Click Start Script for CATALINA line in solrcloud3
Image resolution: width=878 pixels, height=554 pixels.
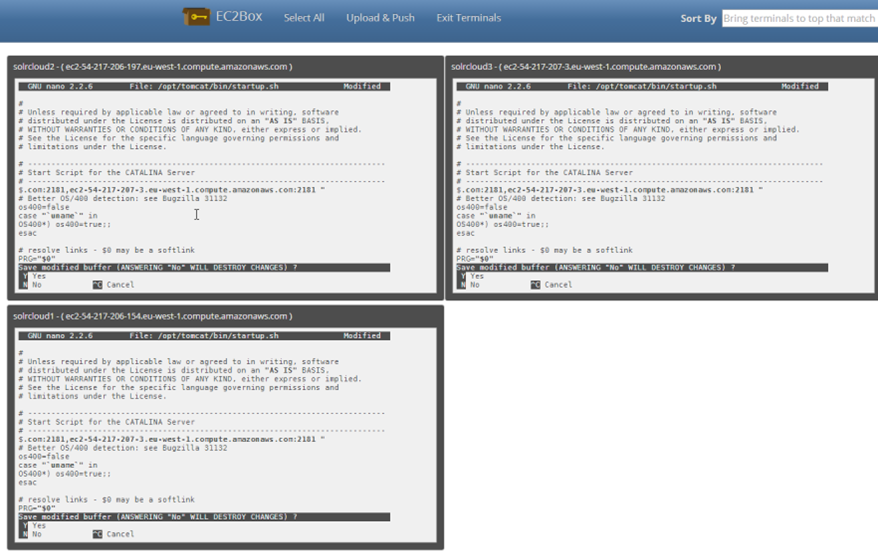545,173
